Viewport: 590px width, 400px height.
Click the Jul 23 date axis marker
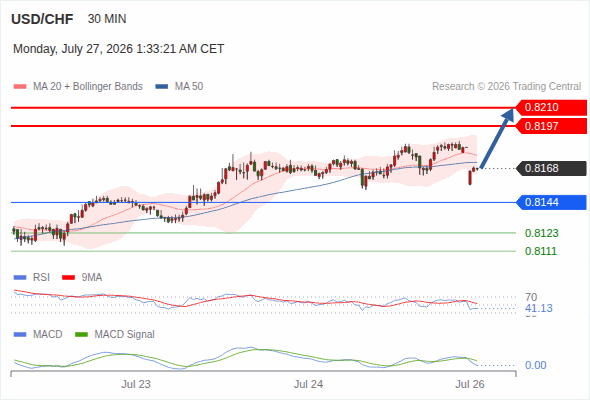(x=136, y=384)
